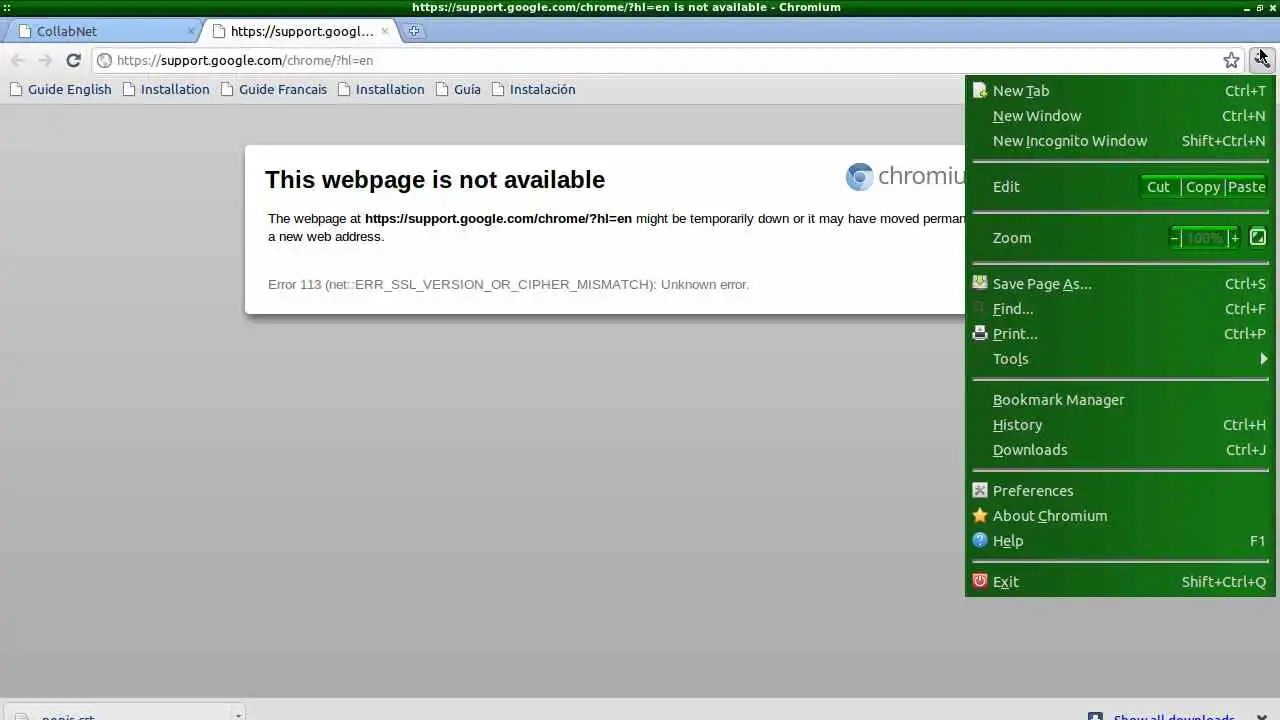The width and height of the screenshot is (1280, 720).
Task: Open Downloads from the menu
Action: (1120, 450)
